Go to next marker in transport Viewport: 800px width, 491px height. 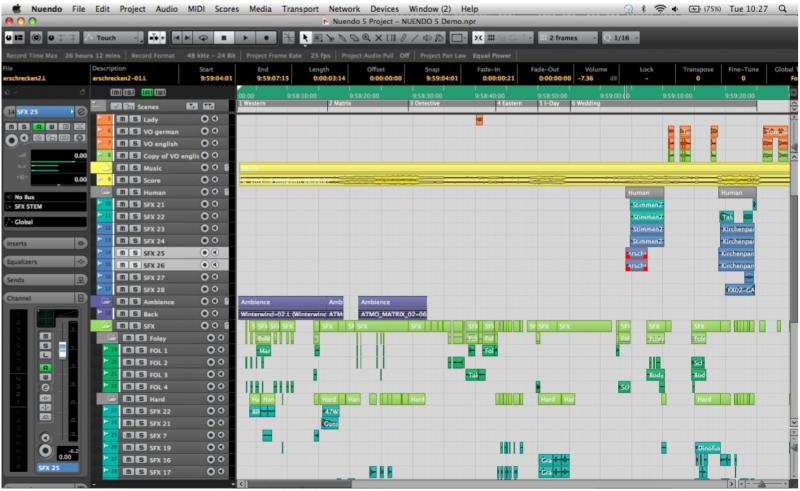coord(188,38)
